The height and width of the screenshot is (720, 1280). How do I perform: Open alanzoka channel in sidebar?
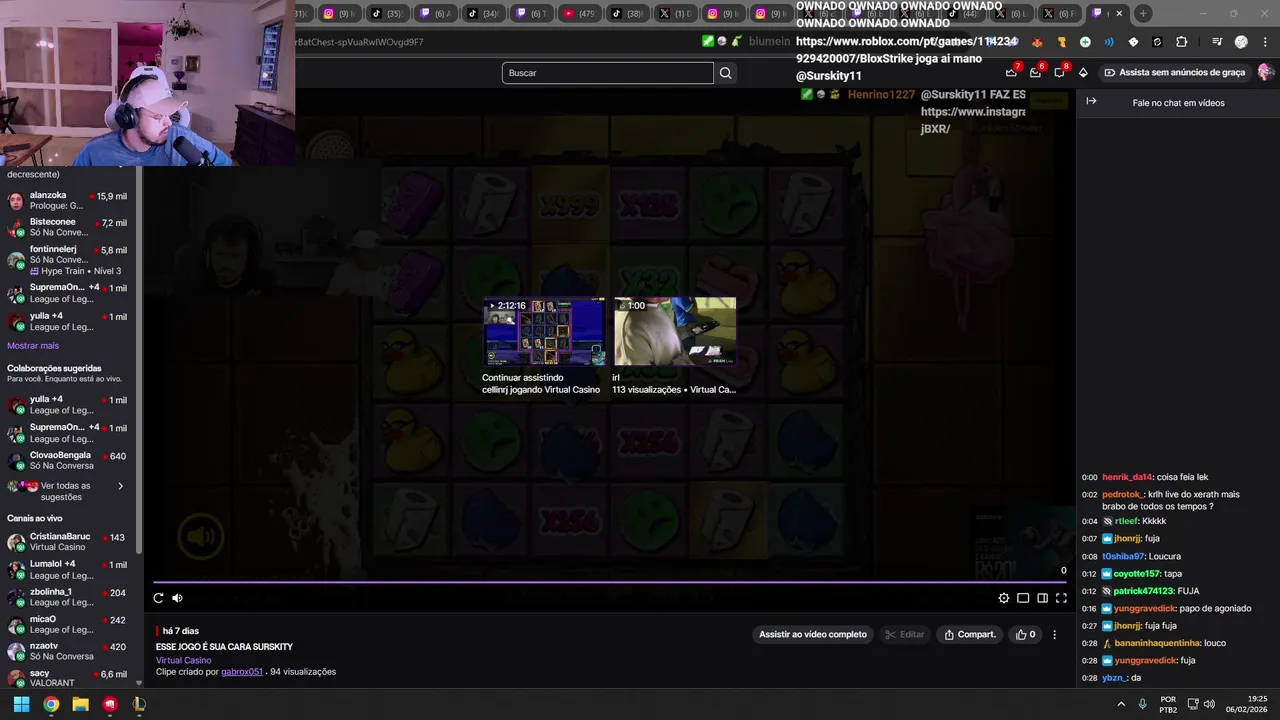(68, 201)
